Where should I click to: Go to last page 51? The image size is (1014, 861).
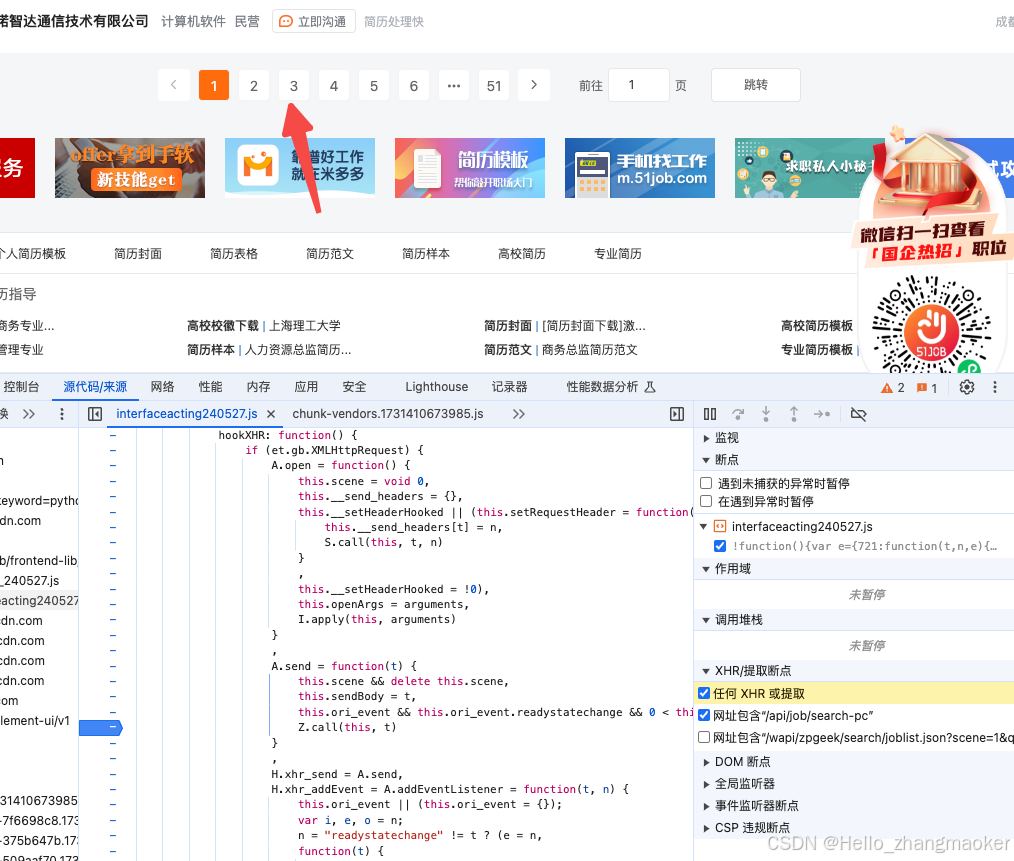[x=494, y=85]
